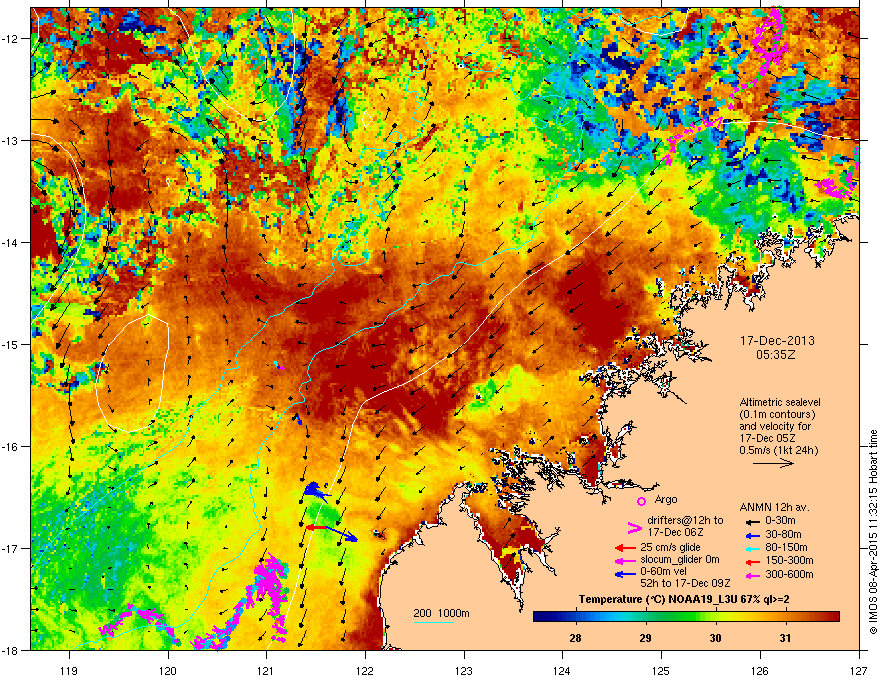
Task: Click the '30-80m' depth label
Action: [x=783, y=534]
